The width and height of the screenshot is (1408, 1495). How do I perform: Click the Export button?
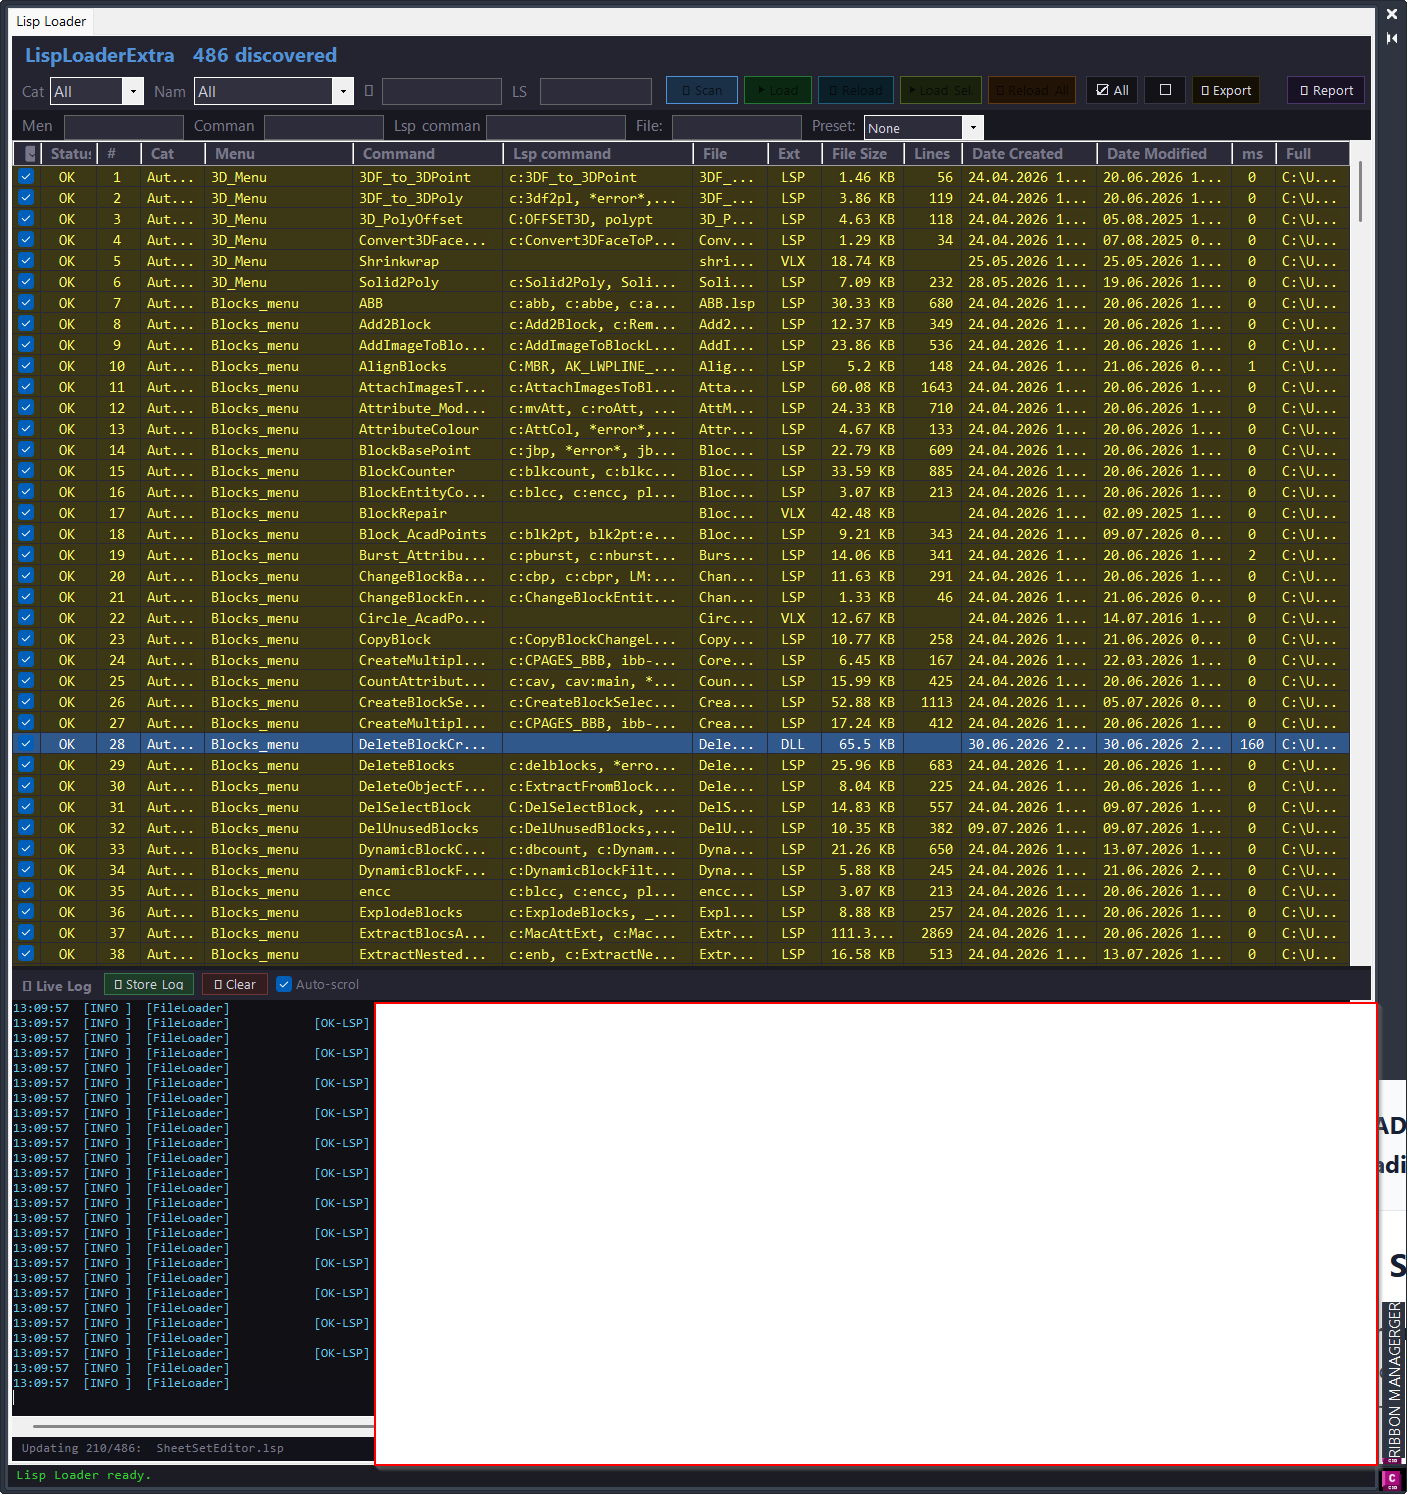(1226, 90)
